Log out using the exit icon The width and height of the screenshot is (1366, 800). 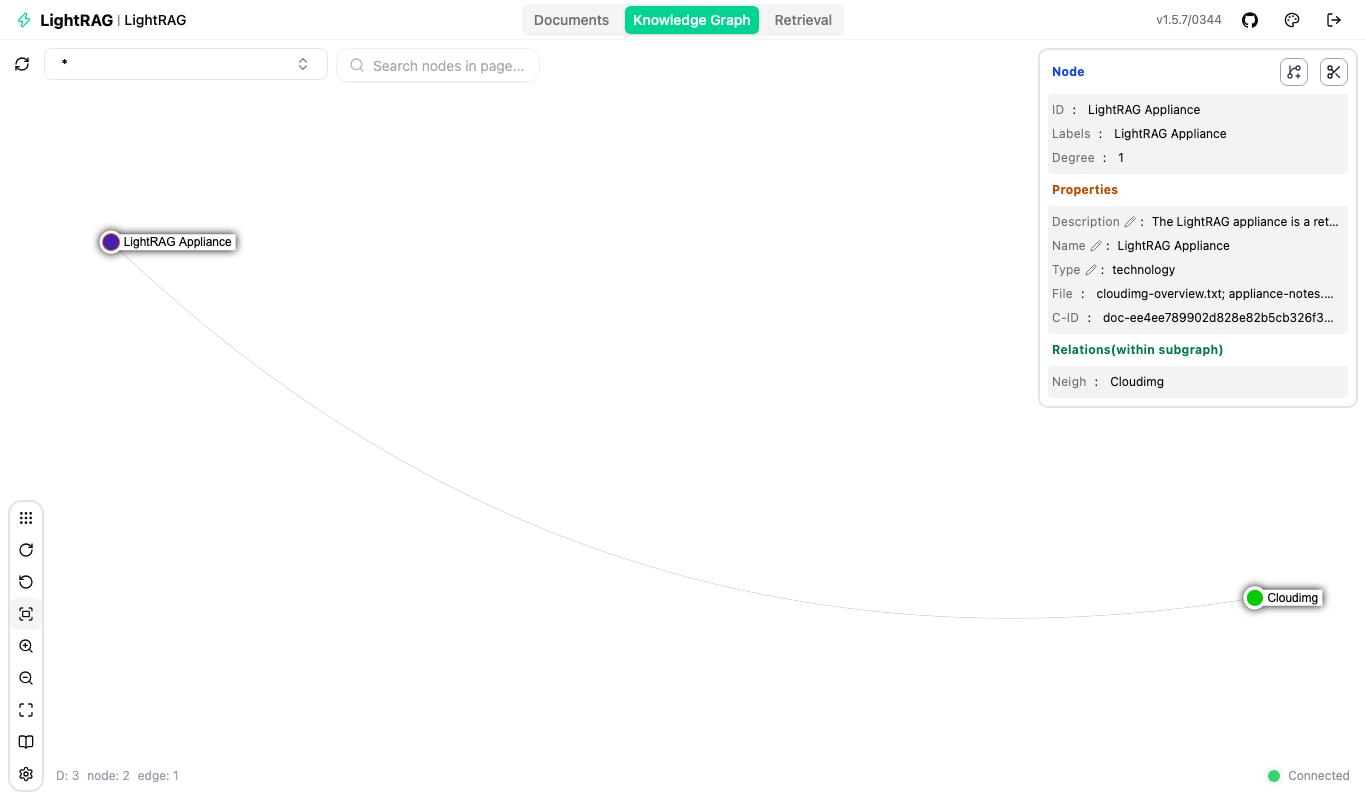[x=1334, y=20]
